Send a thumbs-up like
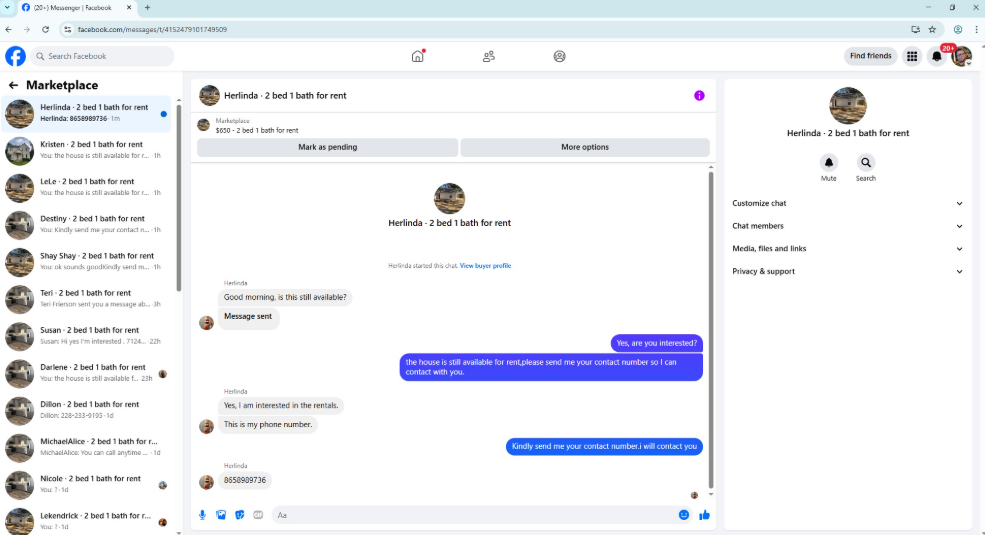This screenshot has width=985, height=535. 704,515
